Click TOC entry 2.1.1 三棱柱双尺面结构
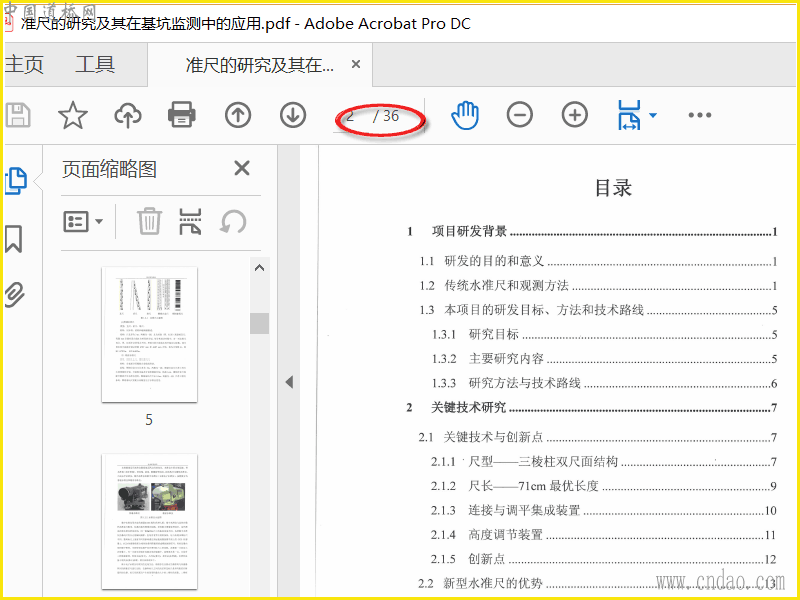The height and width of the screenshot is (600, 800). point(604,462)
